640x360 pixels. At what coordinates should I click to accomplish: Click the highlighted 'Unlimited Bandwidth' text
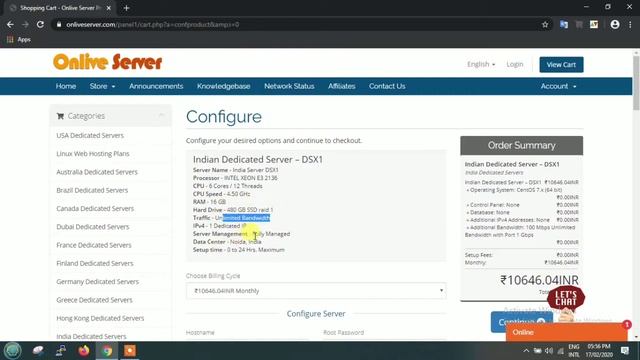coord(242,218)
